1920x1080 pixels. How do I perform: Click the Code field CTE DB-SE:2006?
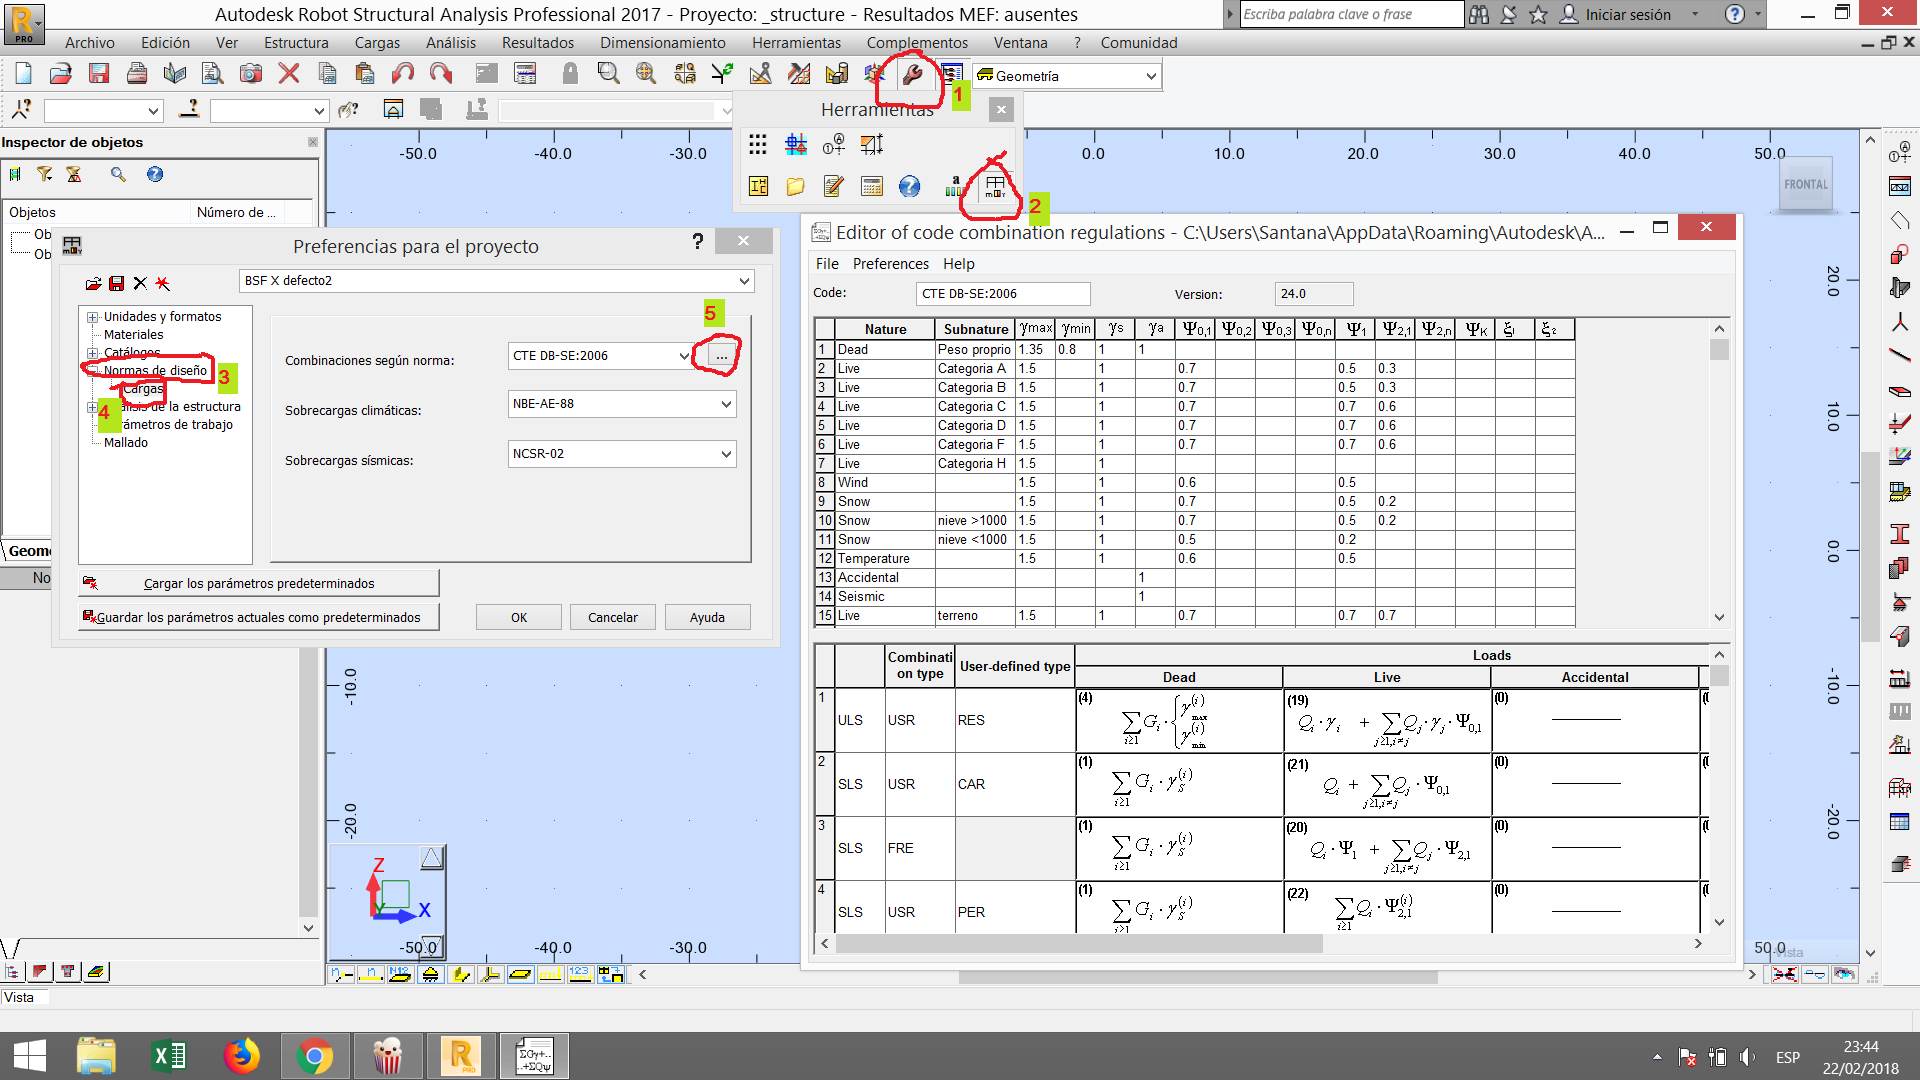click(1003, 294)
